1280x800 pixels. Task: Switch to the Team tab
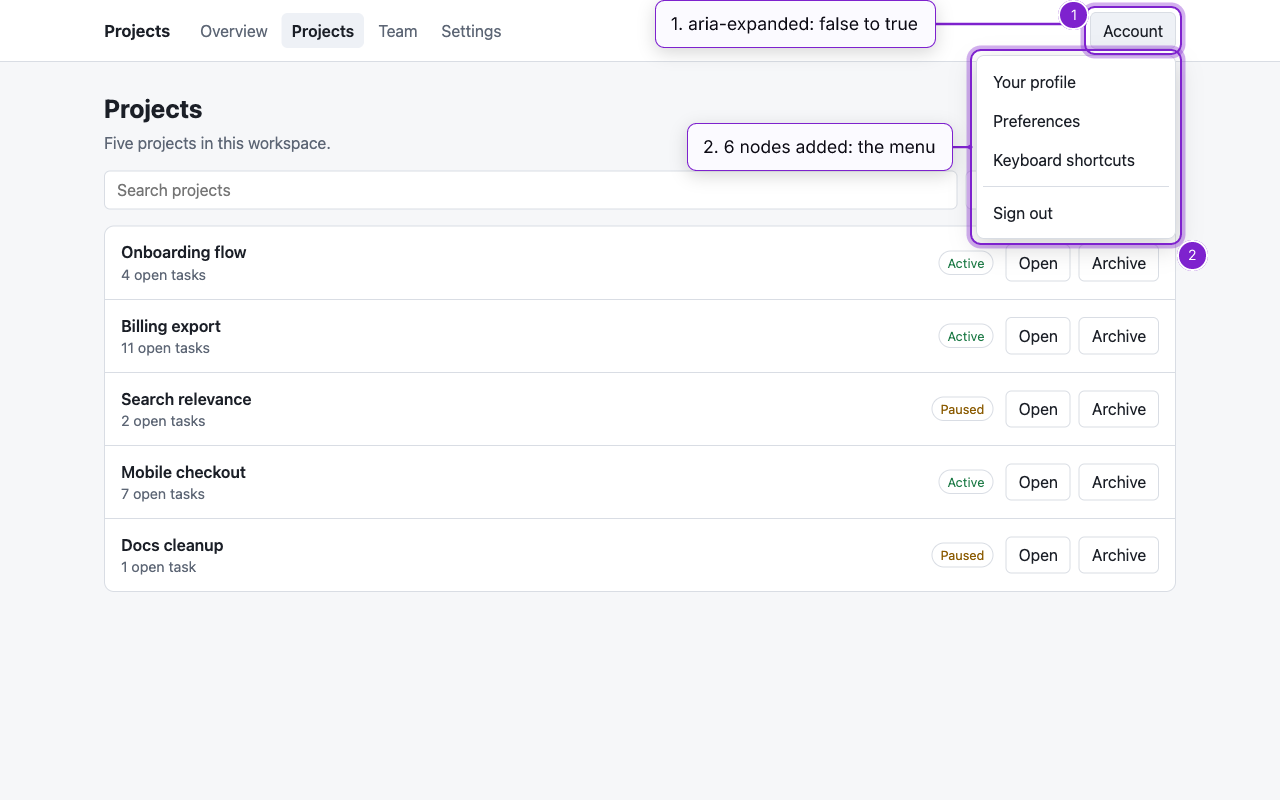coord(398,31)
